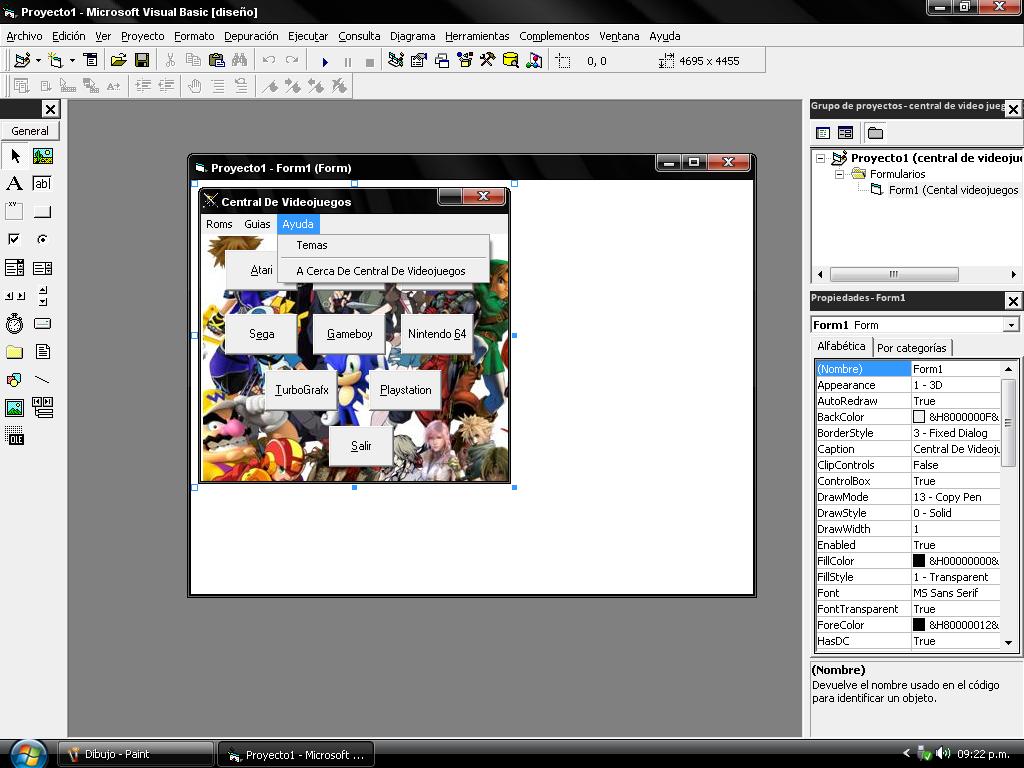The image size is (1024, 768).
Task: Click properties list scrollbar down arrow
Action: click(1008, 643)
